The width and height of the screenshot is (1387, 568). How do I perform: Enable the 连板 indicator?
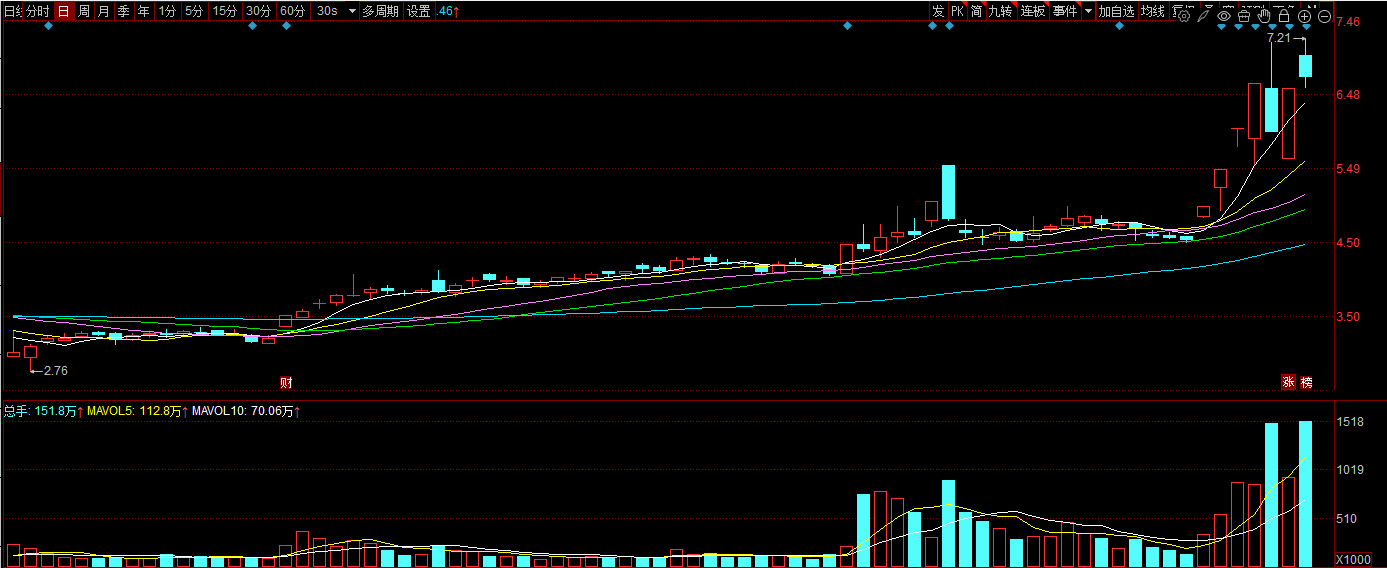click(1033, 11)
